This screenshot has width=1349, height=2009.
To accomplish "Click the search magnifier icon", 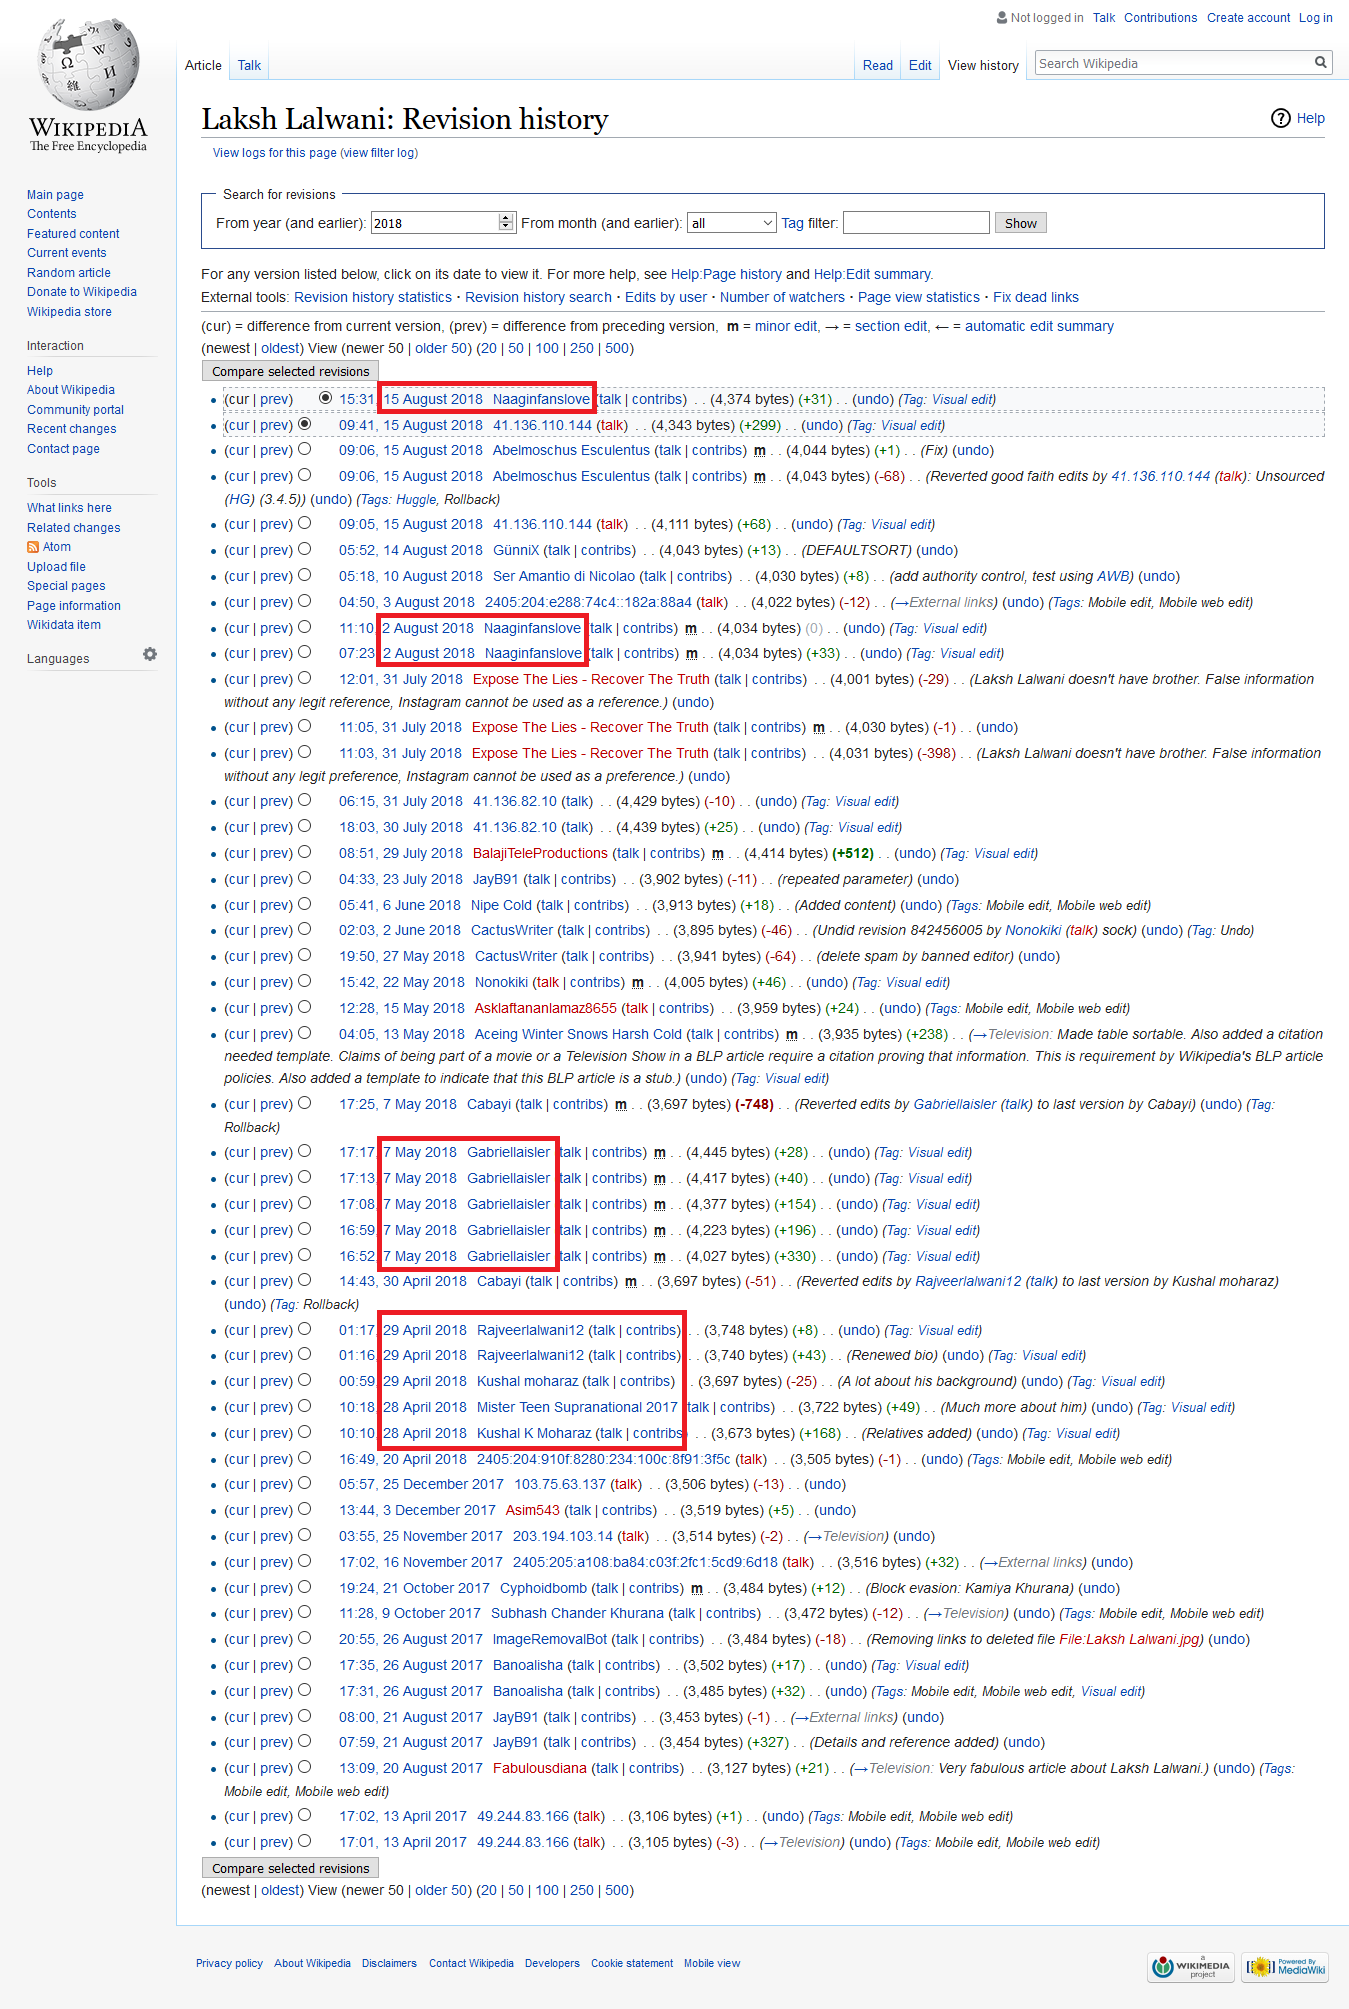I will coord(1321,63).
